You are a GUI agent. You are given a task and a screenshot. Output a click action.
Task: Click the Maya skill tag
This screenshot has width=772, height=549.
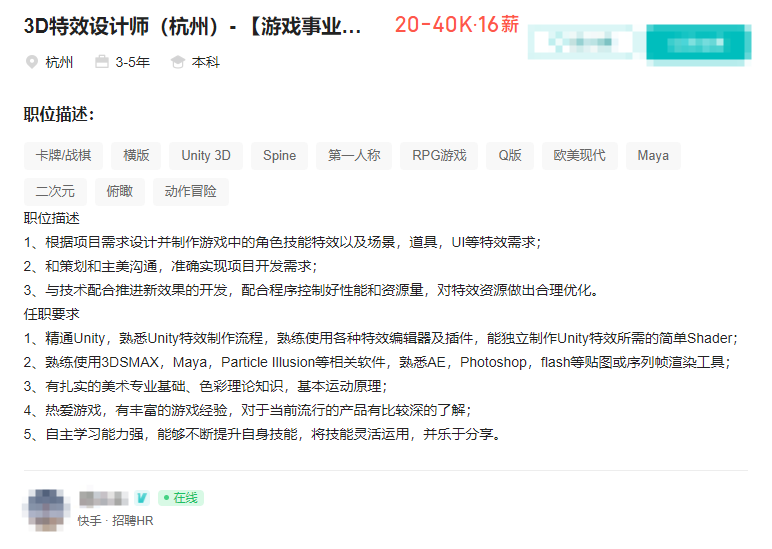653,155
